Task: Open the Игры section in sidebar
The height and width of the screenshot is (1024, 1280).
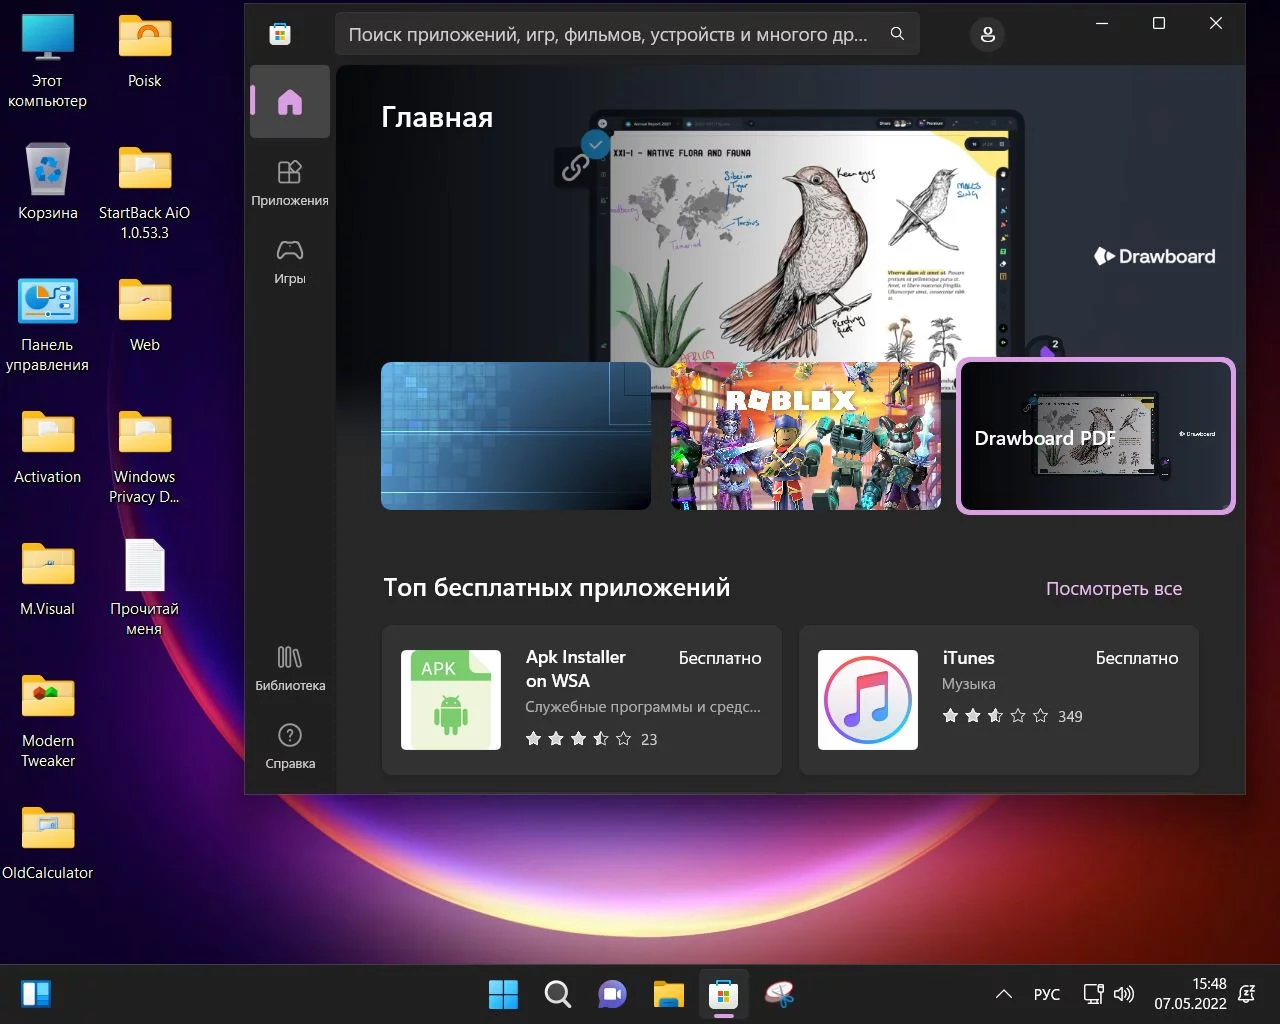Action: point(289,261)
